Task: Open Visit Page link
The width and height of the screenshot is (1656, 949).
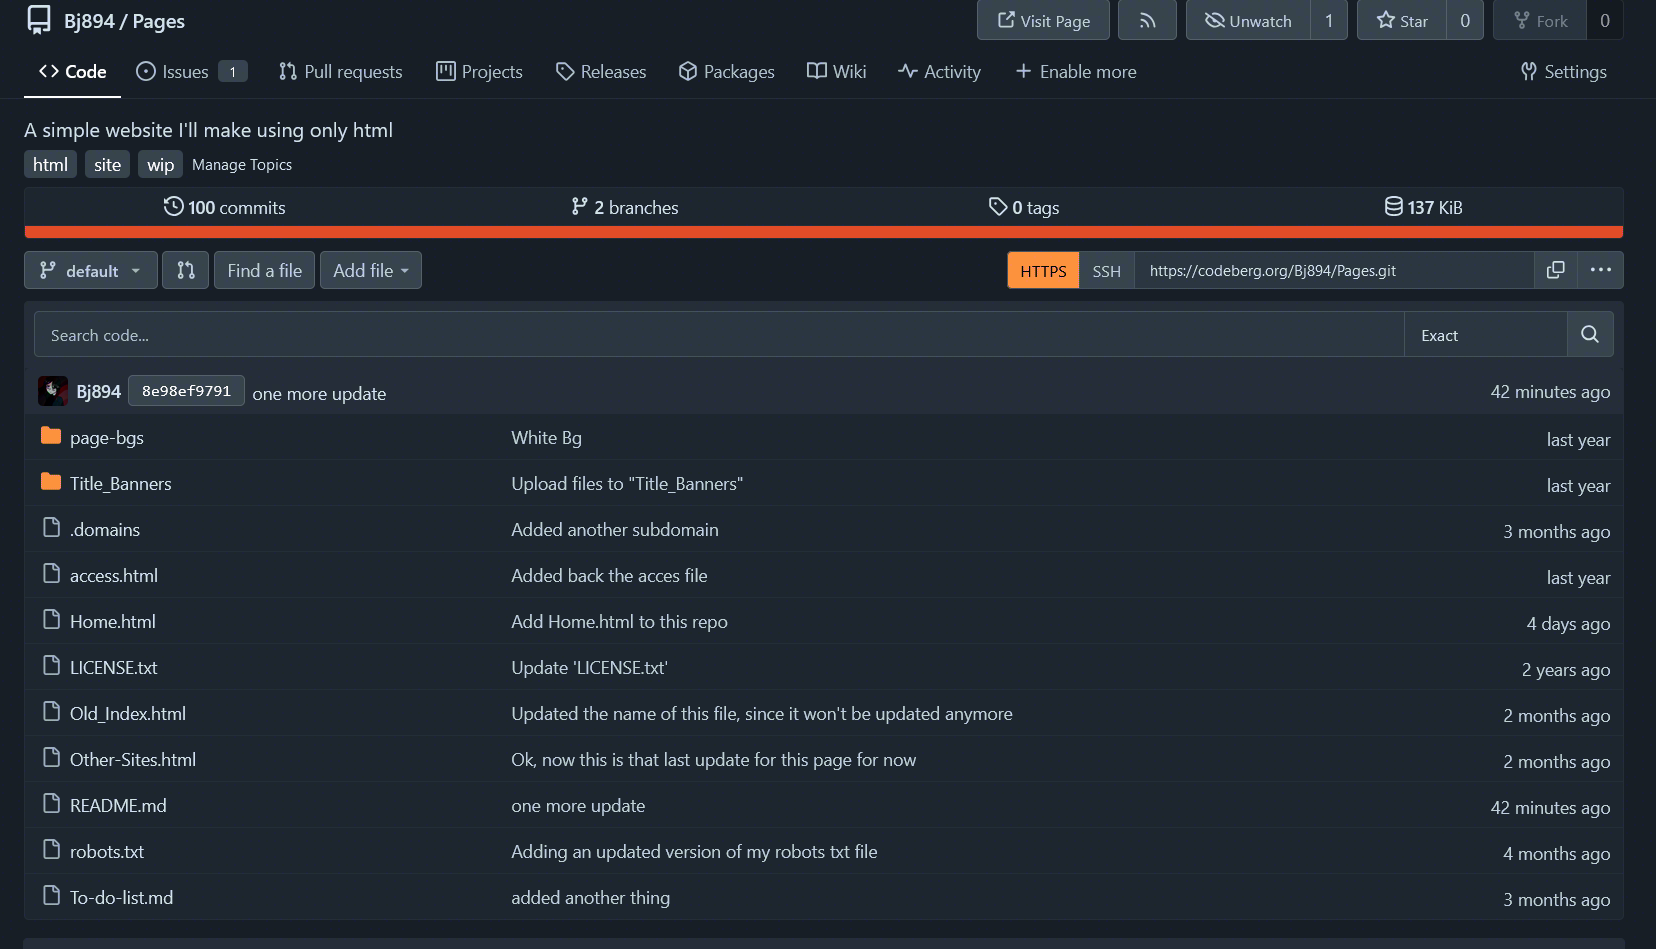Action: 1043,20
